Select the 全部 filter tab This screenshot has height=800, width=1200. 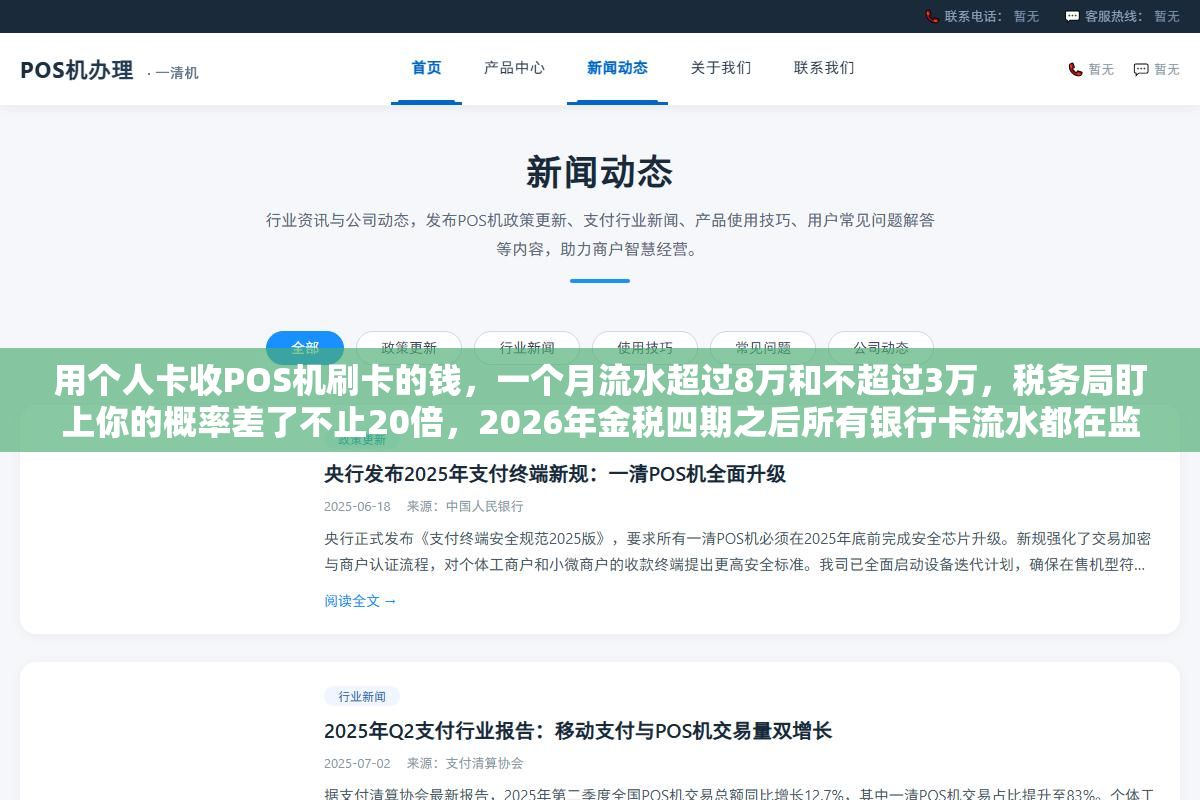[x=305, y=348]
